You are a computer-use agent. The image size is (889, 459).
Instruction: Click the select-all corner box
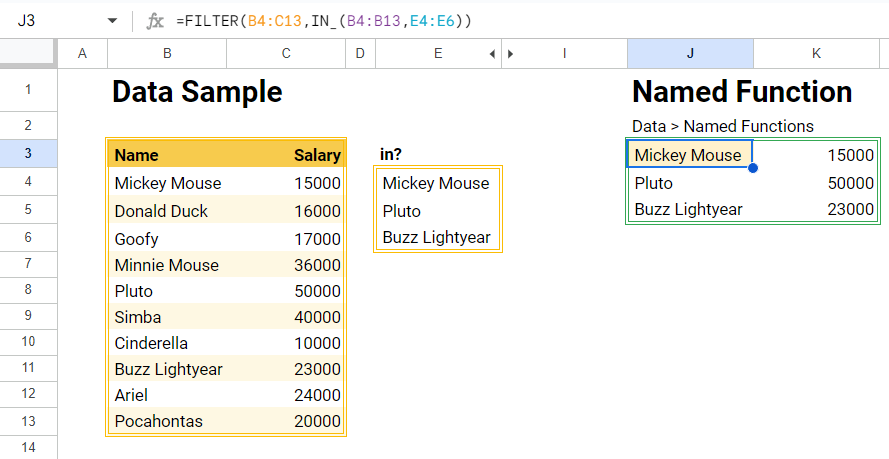coord(28,54)
